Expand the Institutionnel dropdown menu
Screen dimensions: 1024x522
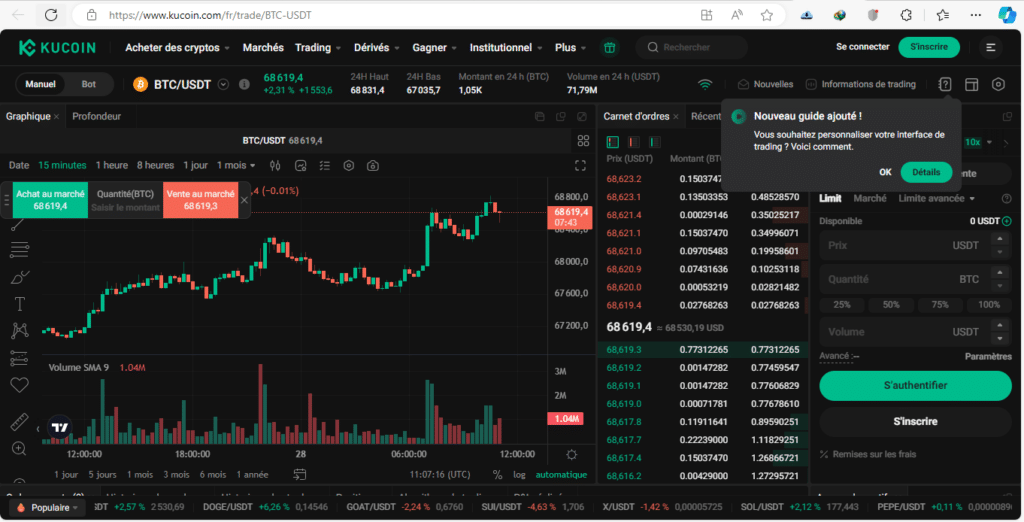(506, 48)
